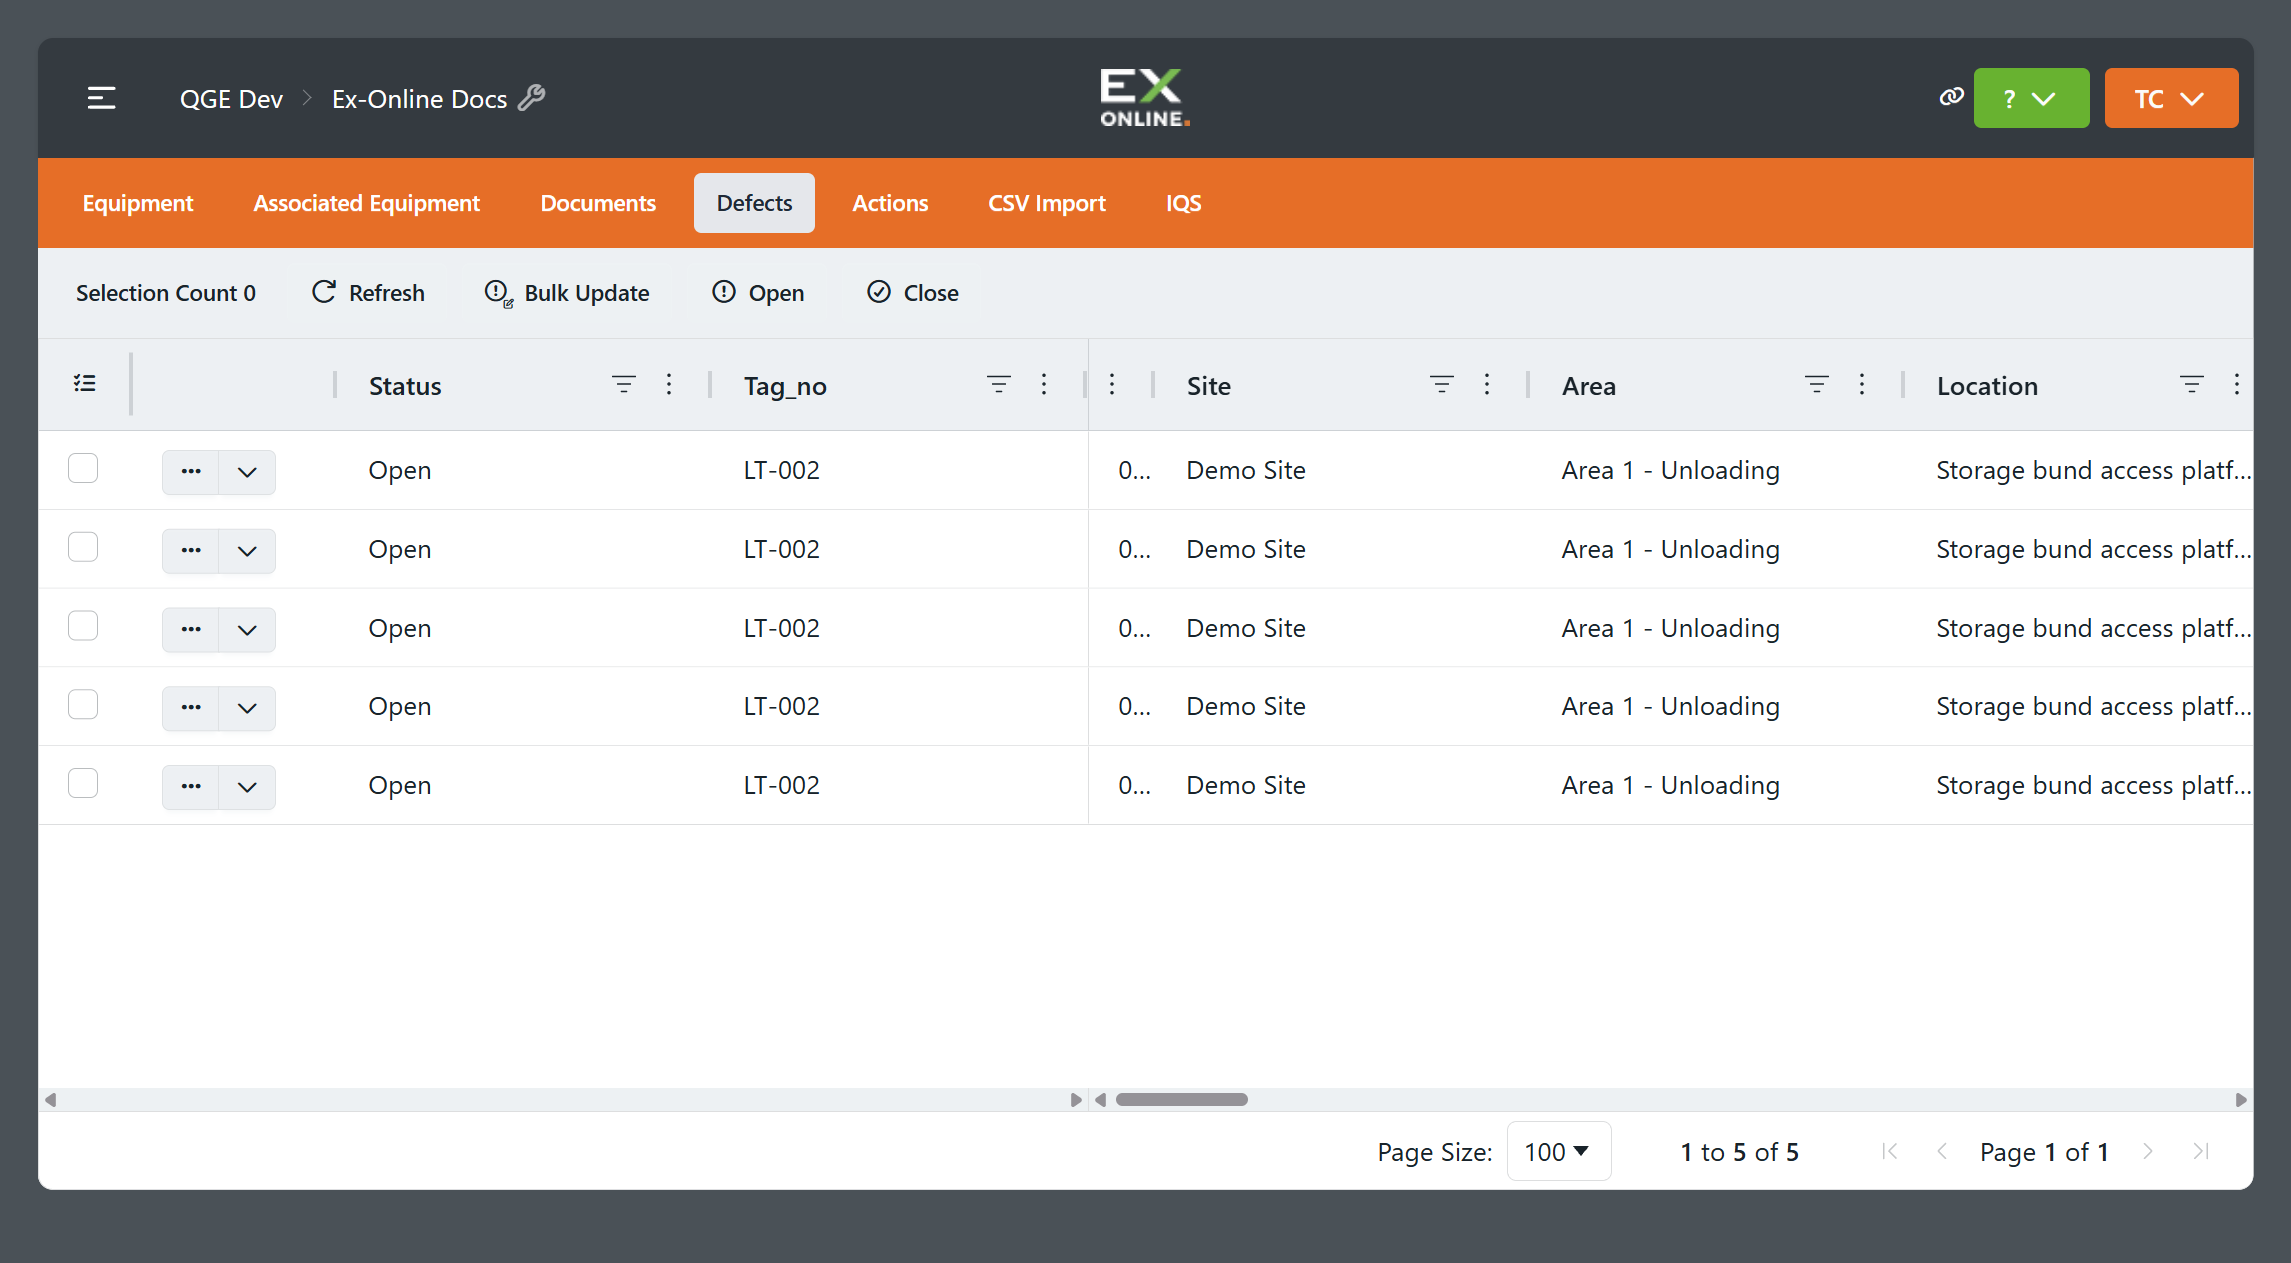This screenshot has height=1263, width=2291.
Task: Open the Site column three-dot menu
Action: [1487, 384]
